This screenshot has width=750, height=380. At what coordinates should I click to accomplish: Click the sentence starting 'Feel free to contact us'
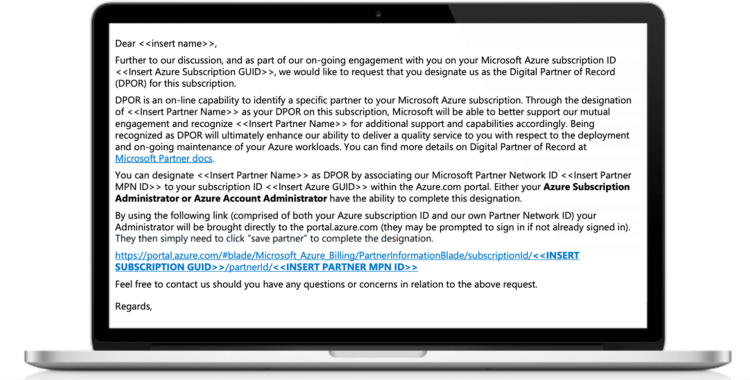click(326, 284)
